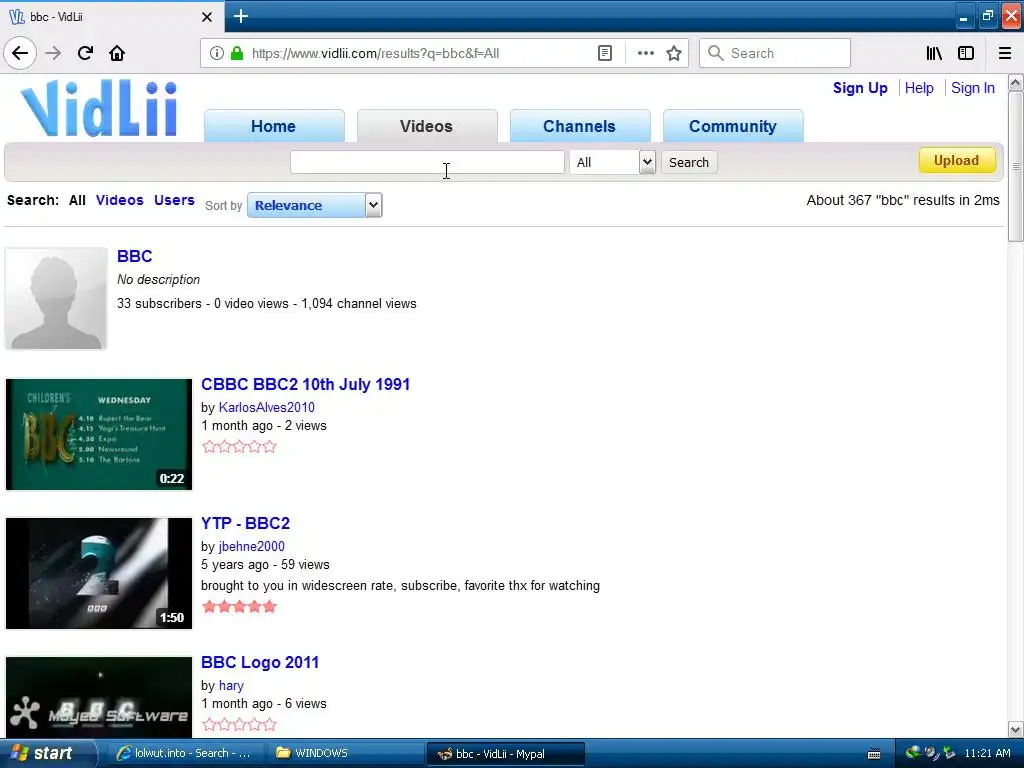Filter search results to Videos
This screenshot has width=1024, height=768.
coord(120,200)
